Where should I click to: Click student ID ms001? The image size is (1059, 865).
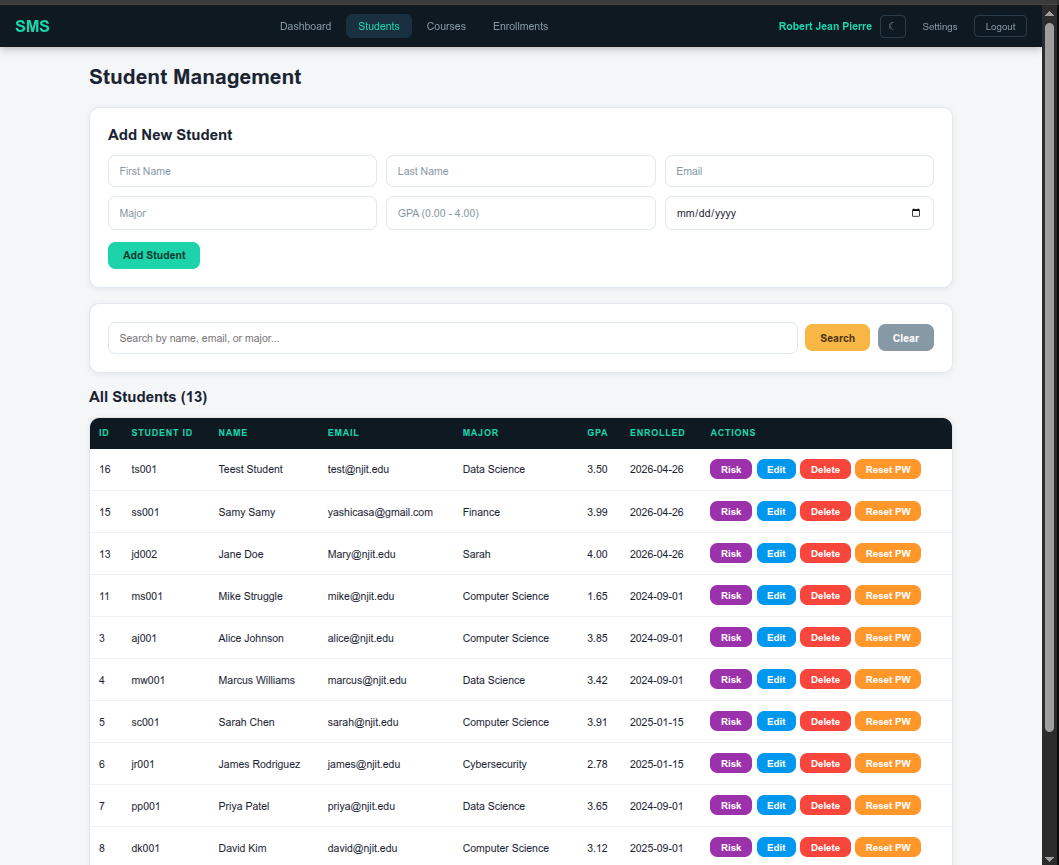[147, 596]
